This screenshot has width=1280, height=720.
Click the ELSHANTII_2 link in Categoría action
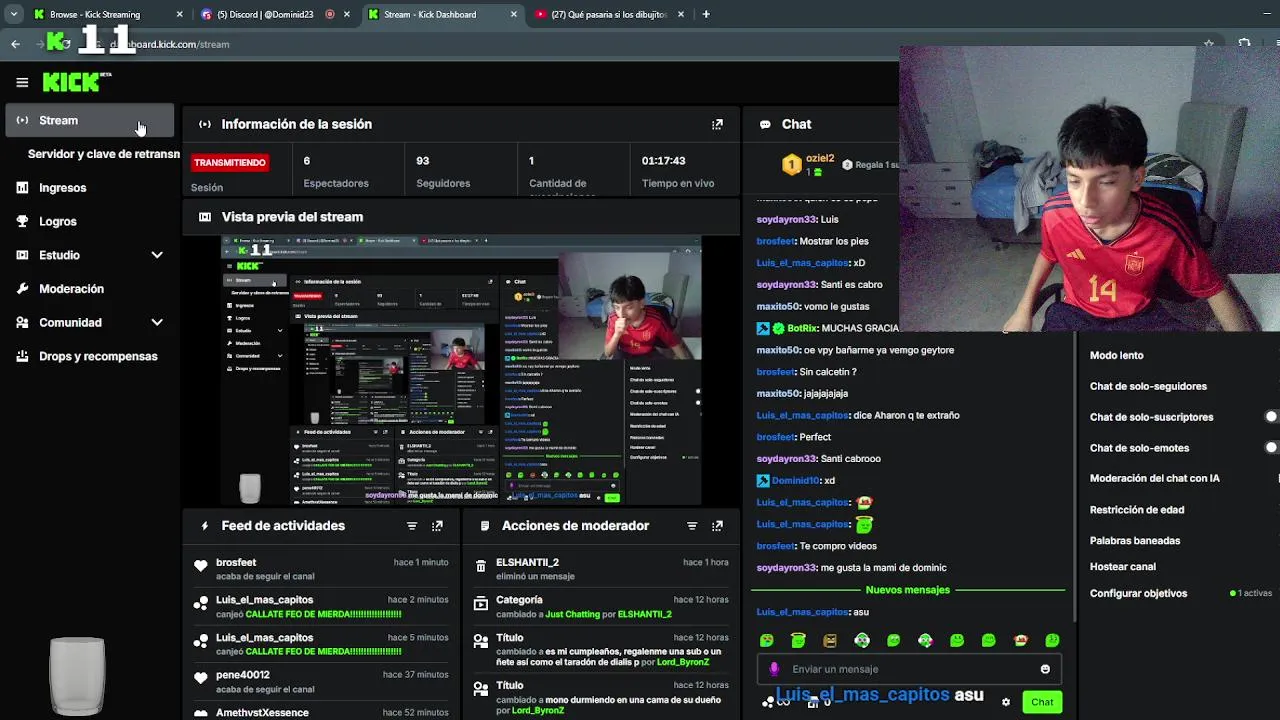645,614
